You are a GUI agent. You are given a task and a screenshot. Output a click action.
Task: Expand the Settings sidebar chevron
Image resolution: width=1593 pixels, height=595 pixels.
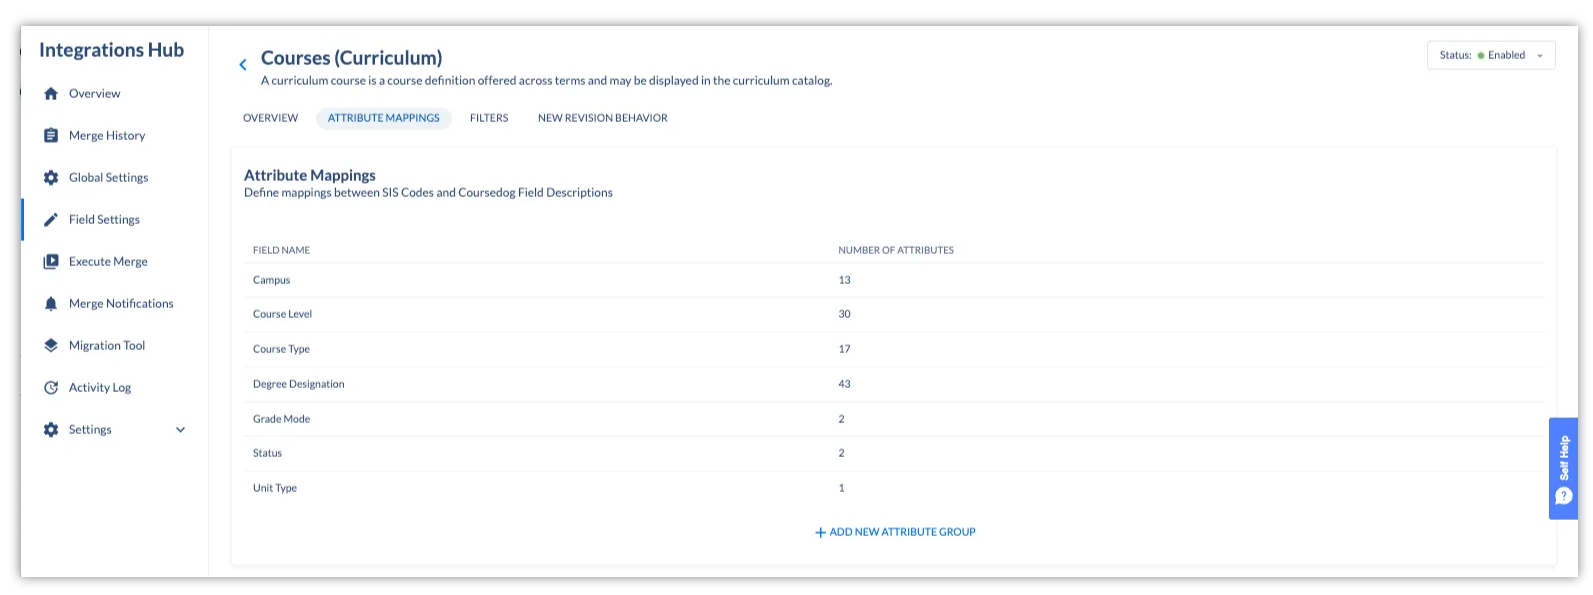pos(181,430)
